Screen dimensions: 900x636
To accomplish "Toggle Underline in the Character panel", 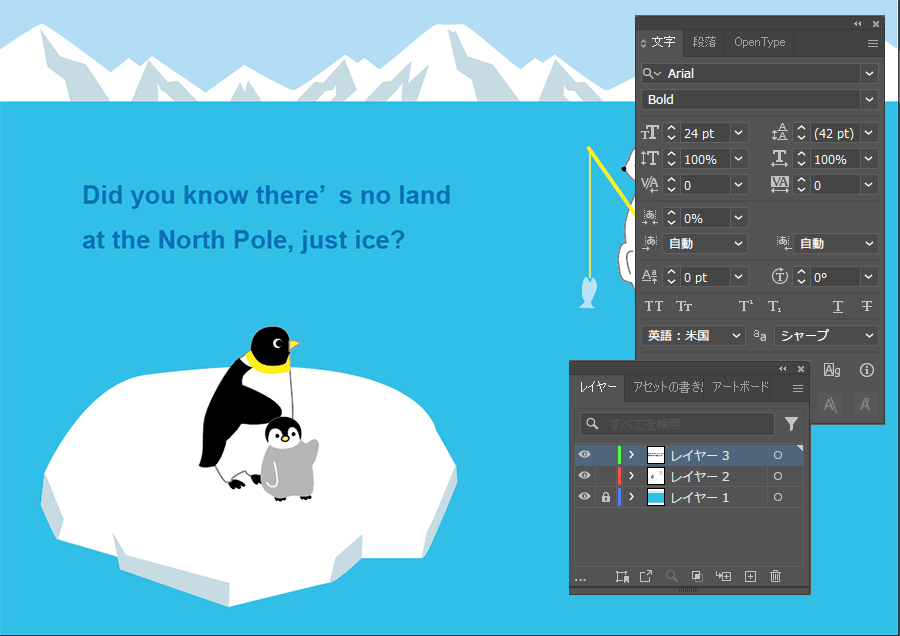I will (838, 306).
